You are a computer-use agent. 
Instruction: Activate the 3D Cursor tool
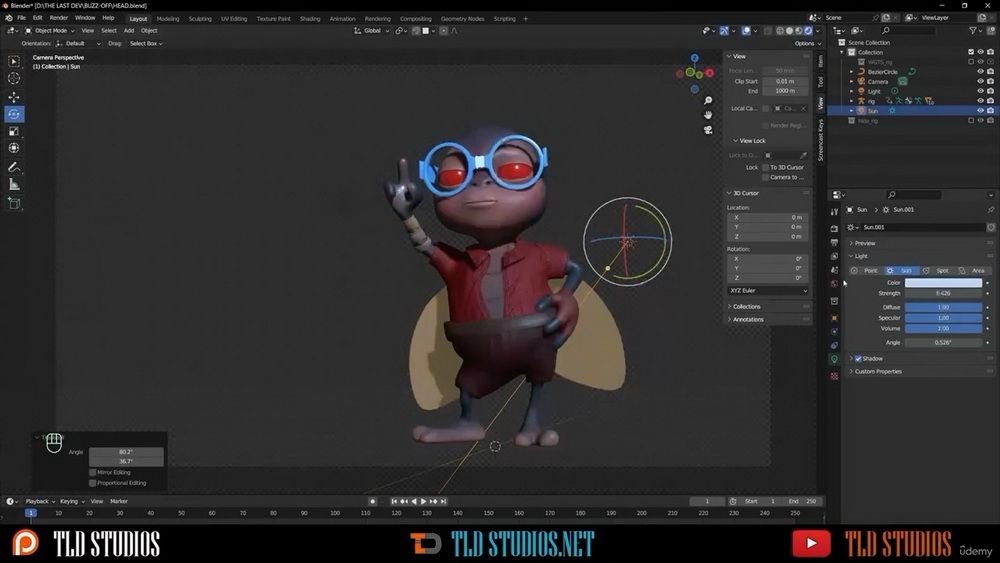click(x=14, y=78)
